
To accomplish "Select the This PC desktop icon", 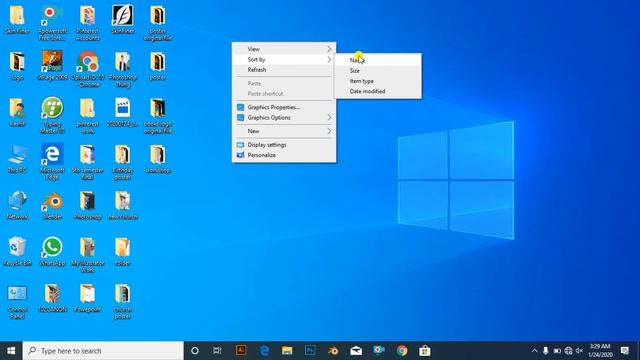I will pyautogui.click(x=18, y=158).
